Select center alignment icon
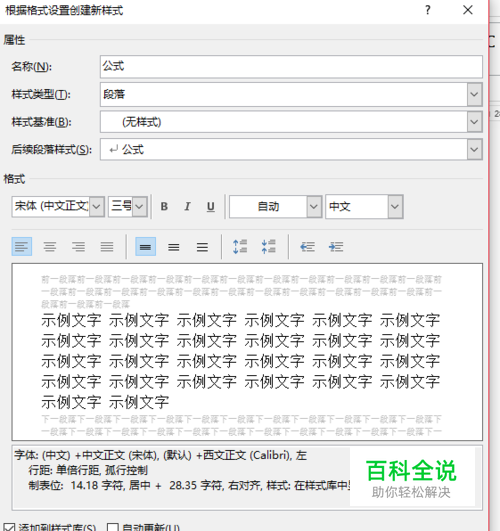500x531 pixels. pos(50,247)
